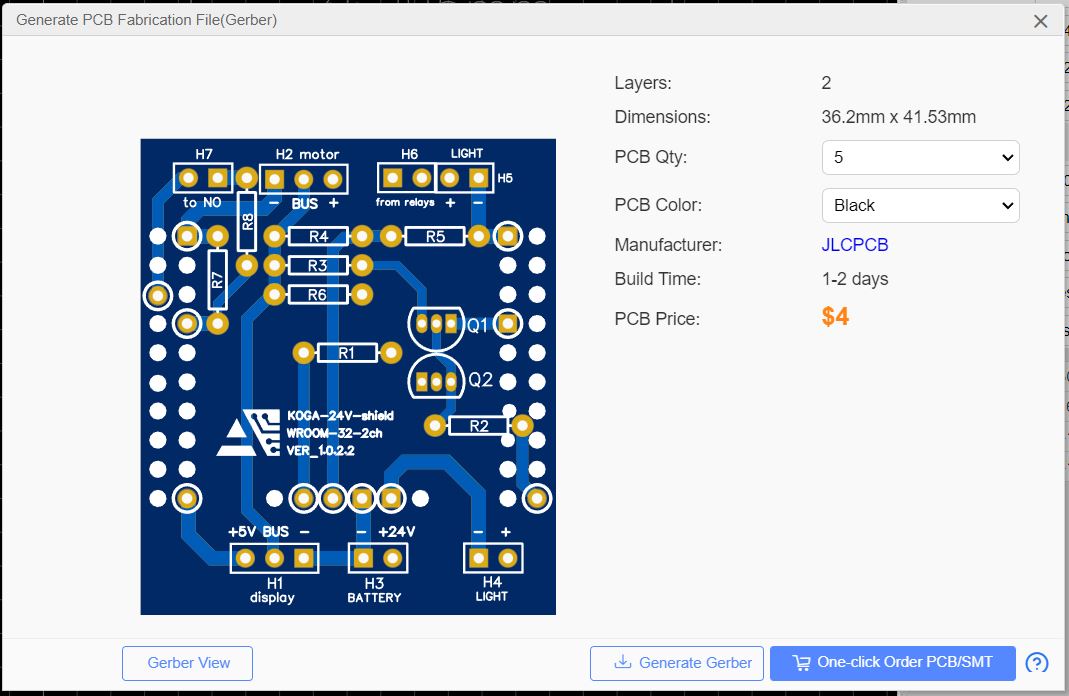1069x696 pixels.
Task: Click the vertical scrollbar at the right edge
Action: pos(1062,350)
